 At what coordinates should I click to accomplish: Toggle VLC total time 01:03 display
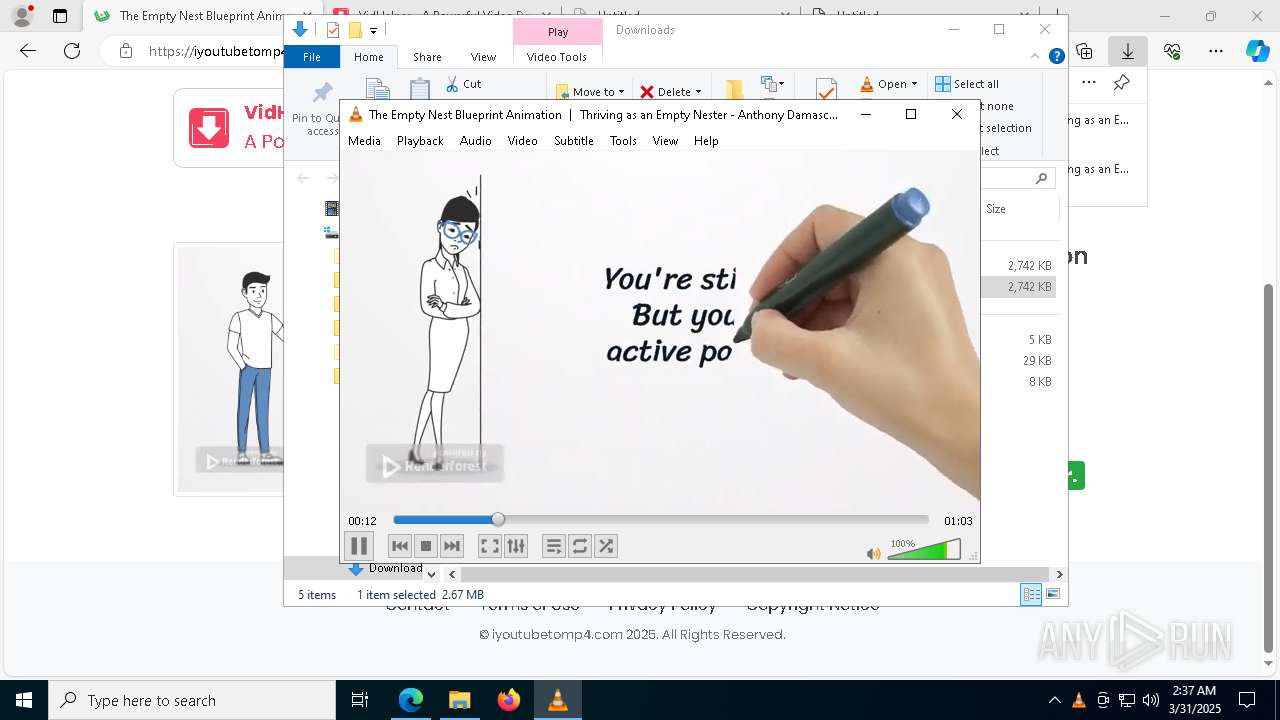click(958, 521)
